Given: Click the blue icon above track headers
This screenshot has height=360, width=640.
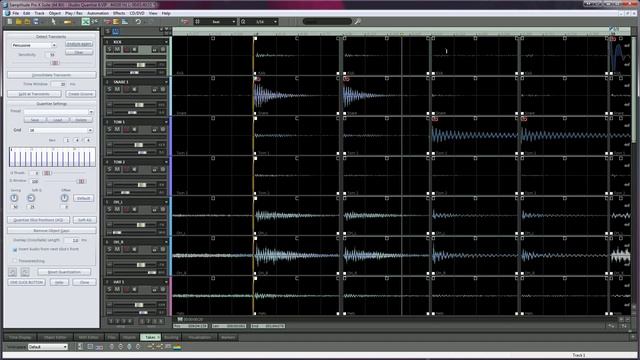Looking at the screenshot, I should click(116, 31).
